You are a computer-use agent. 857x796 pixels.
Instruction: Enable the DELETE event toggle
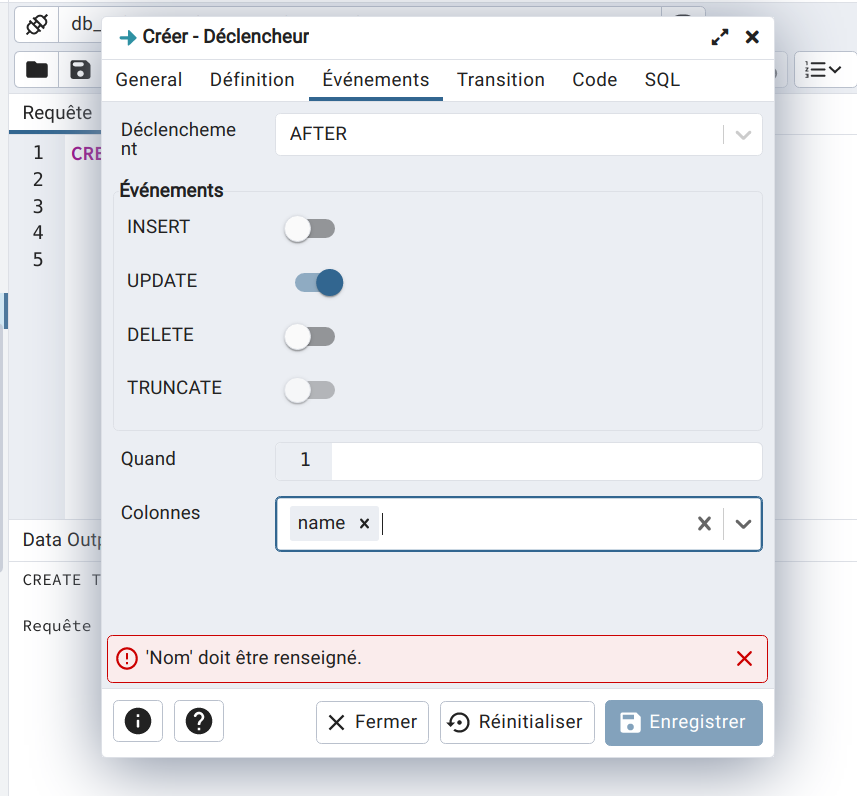point(310,336)
